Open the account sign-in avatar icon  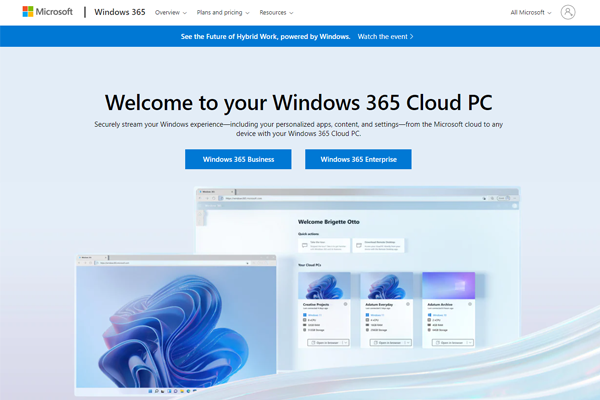[568, 12]
